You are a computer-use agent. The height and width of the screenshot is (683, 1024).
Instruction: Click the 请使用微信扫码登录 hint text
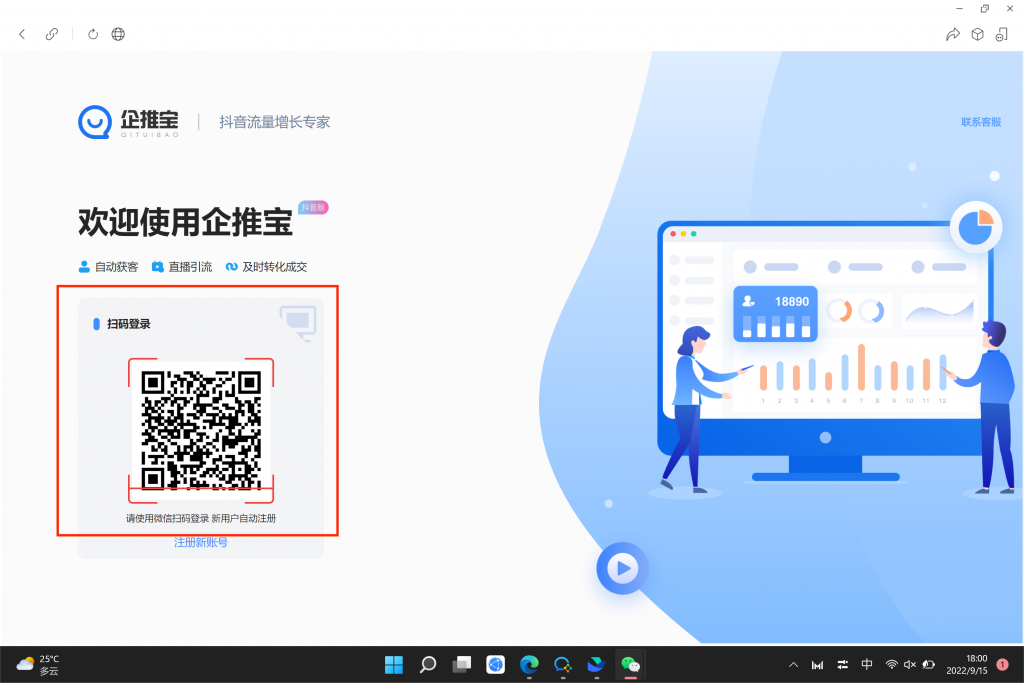pos(167,518)
